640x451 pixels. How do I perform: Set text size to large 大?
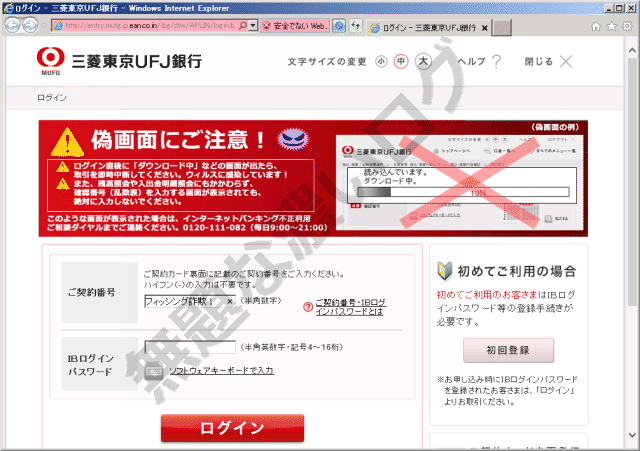click(423, 62)
